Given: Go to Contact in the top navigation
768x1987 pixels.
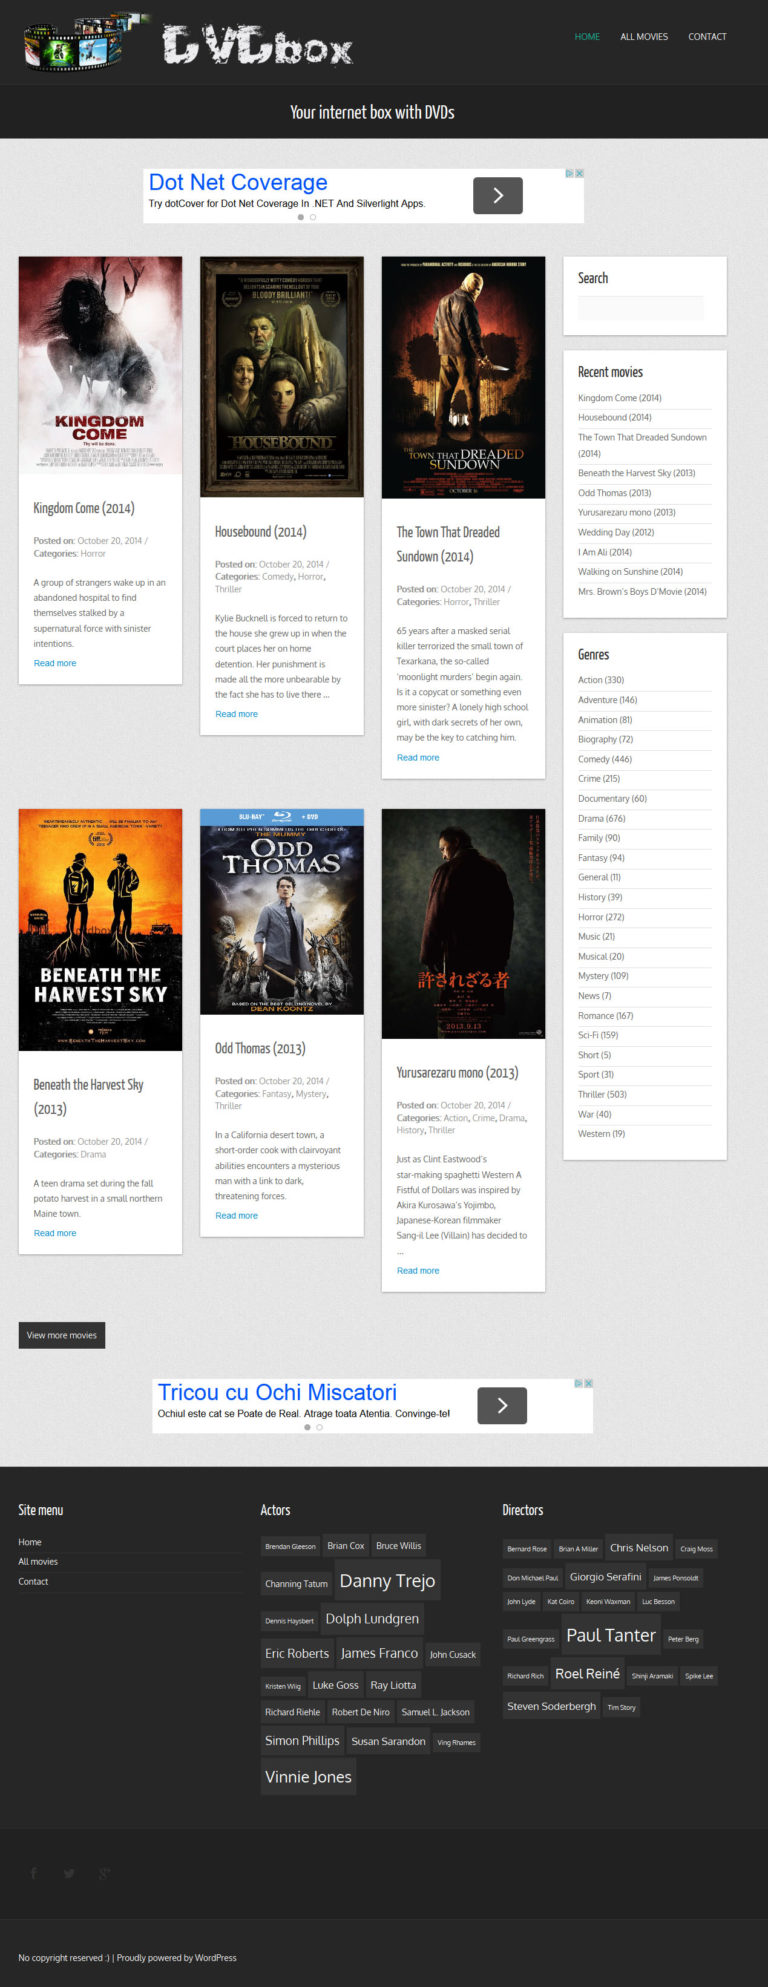Looking at the screenshot, I should click(707, 37).
